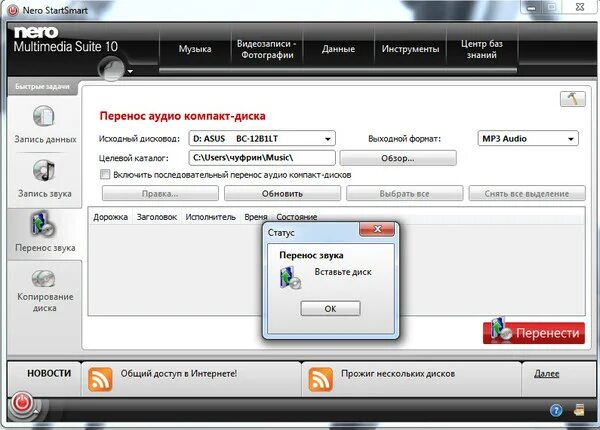Close the Nero StartSmart window

pos(580,7)
